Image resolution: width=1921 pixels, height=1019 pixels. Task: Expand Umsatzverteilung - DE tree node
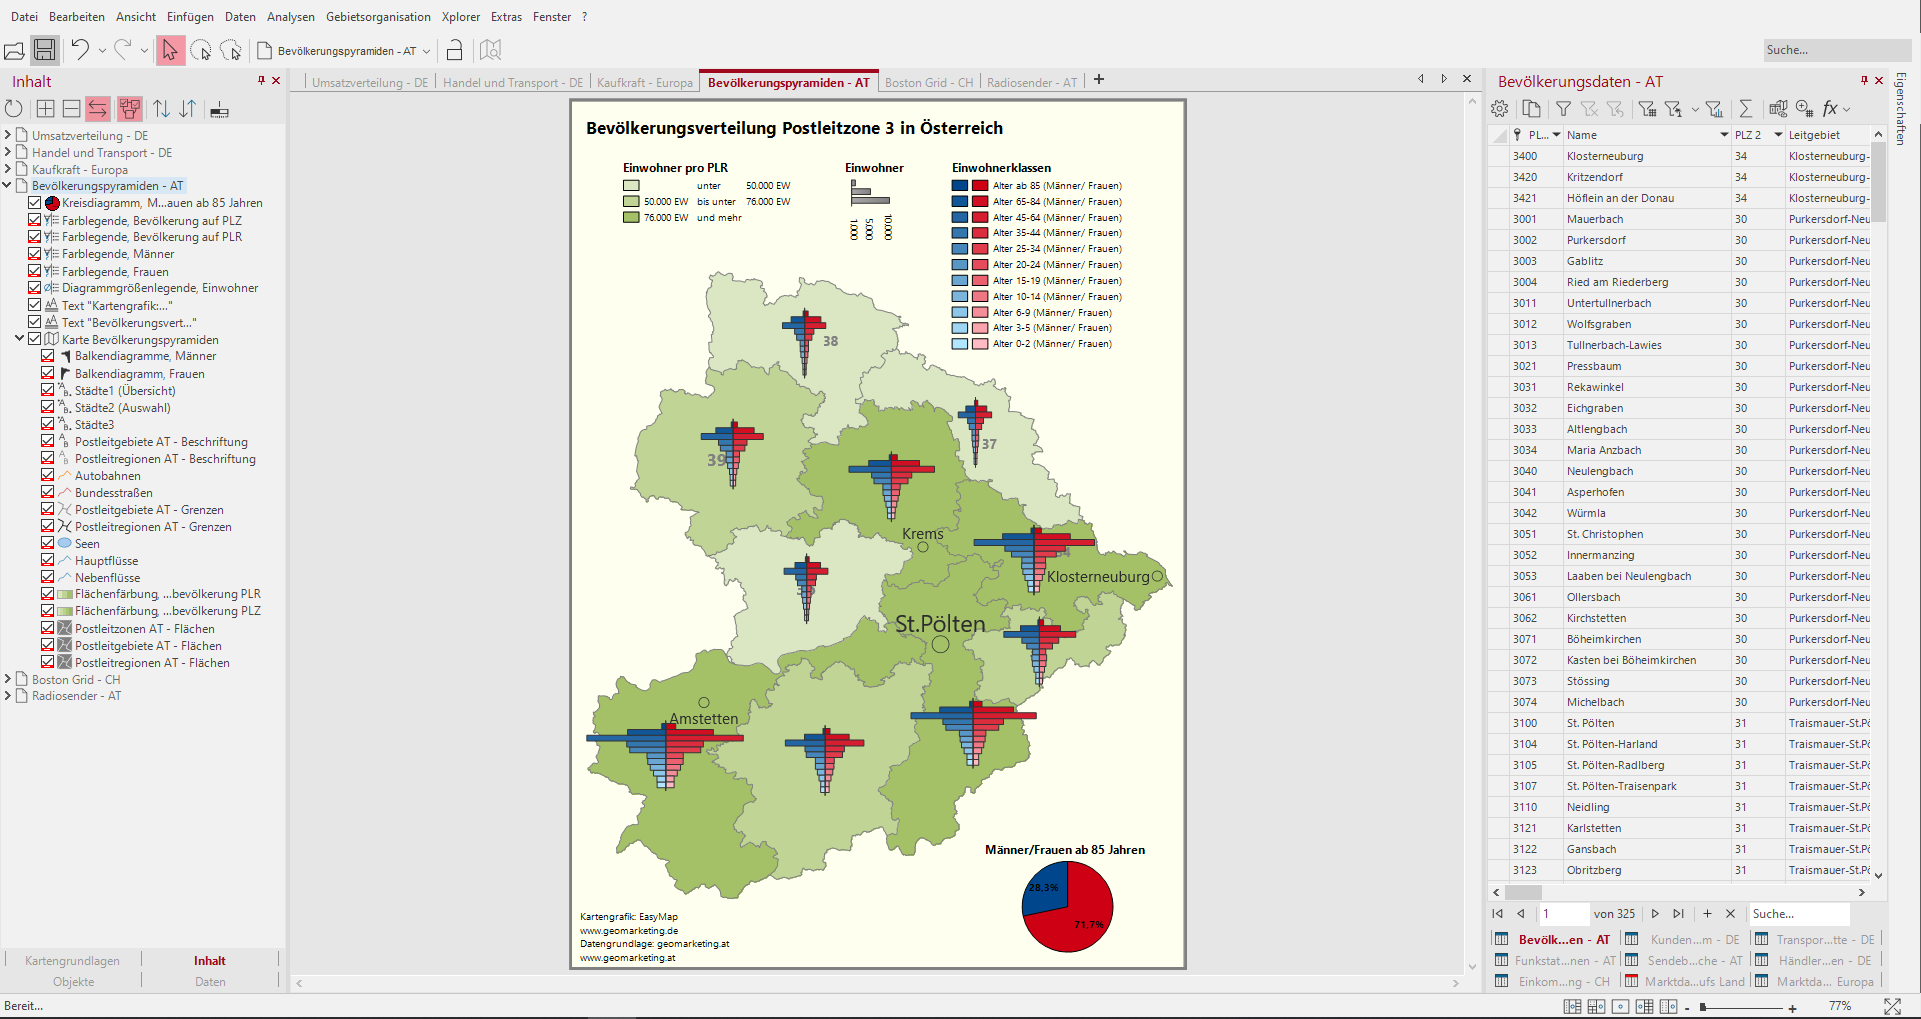(x=8, y=135)
